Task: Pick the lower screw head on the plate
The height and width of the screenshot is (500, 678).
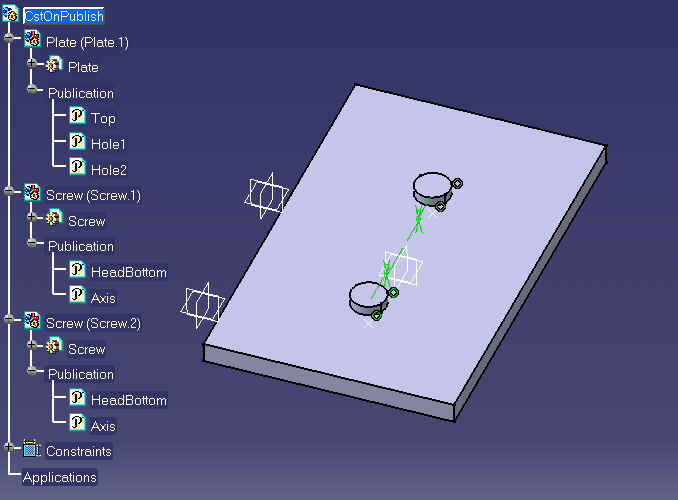Action: pos(366,295)
